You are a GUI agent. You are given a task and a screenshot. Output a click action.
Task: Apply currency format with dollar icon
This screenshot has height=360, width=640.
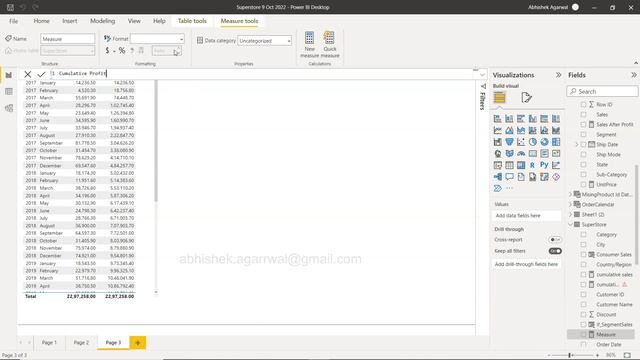pos(107,51)
